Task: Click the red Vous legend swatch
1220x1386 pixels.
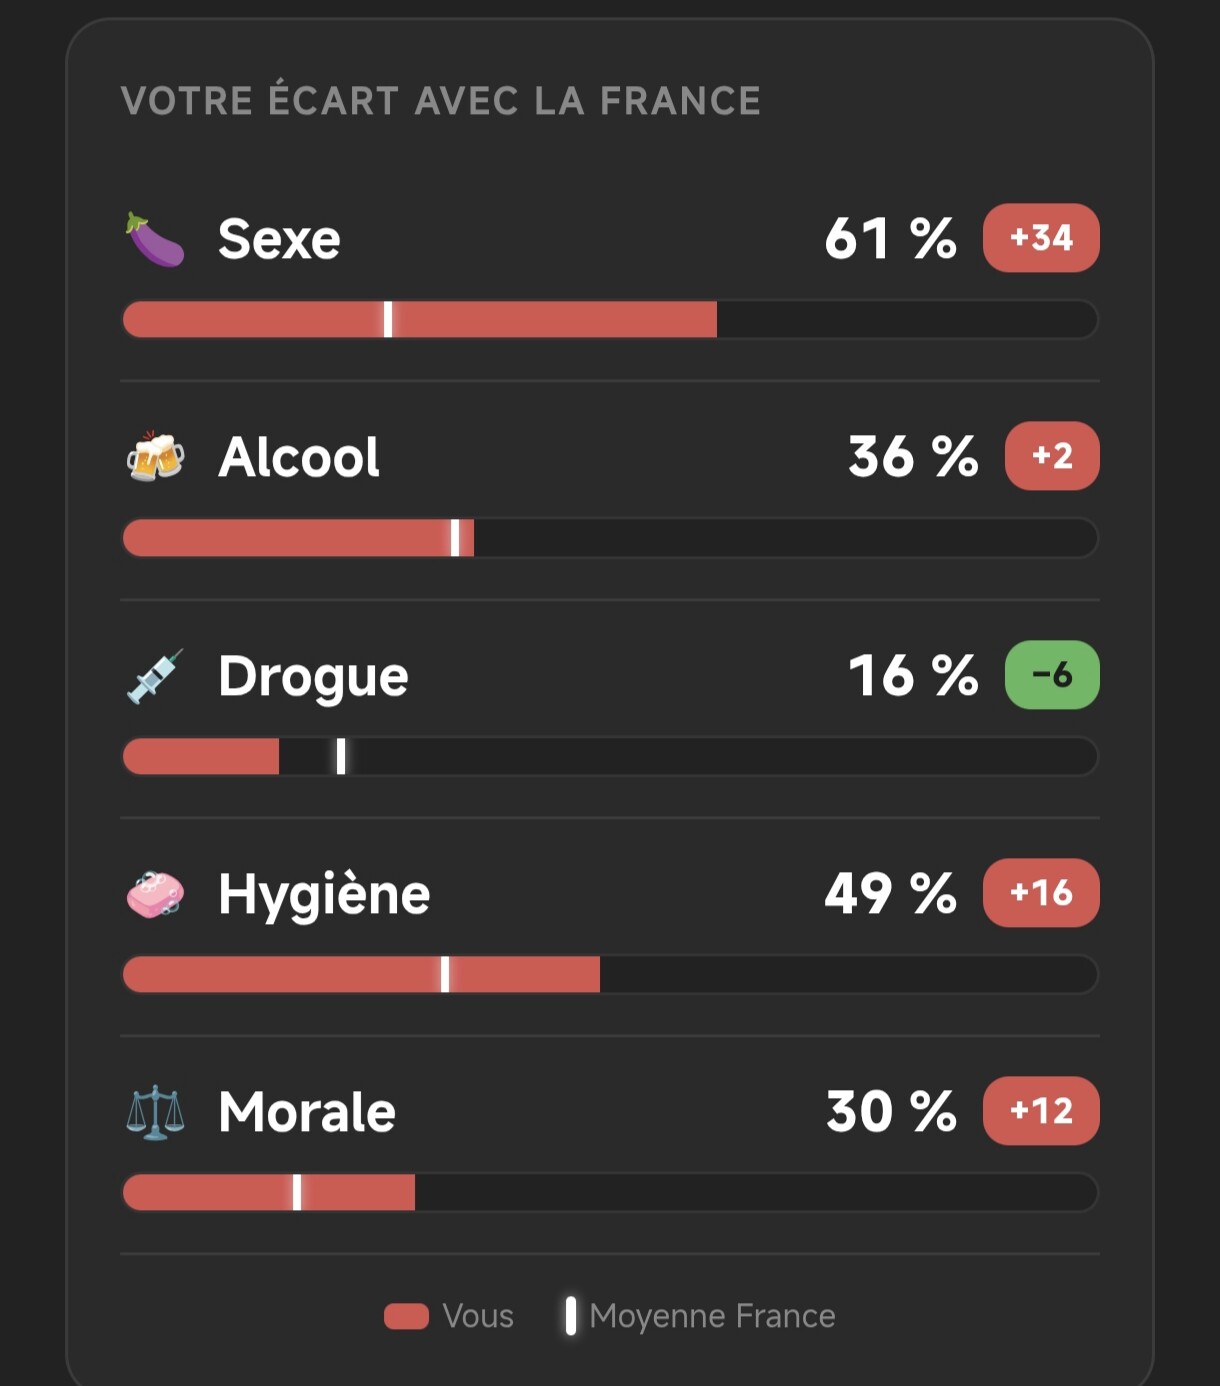Action: click(x=406, y=1316)
